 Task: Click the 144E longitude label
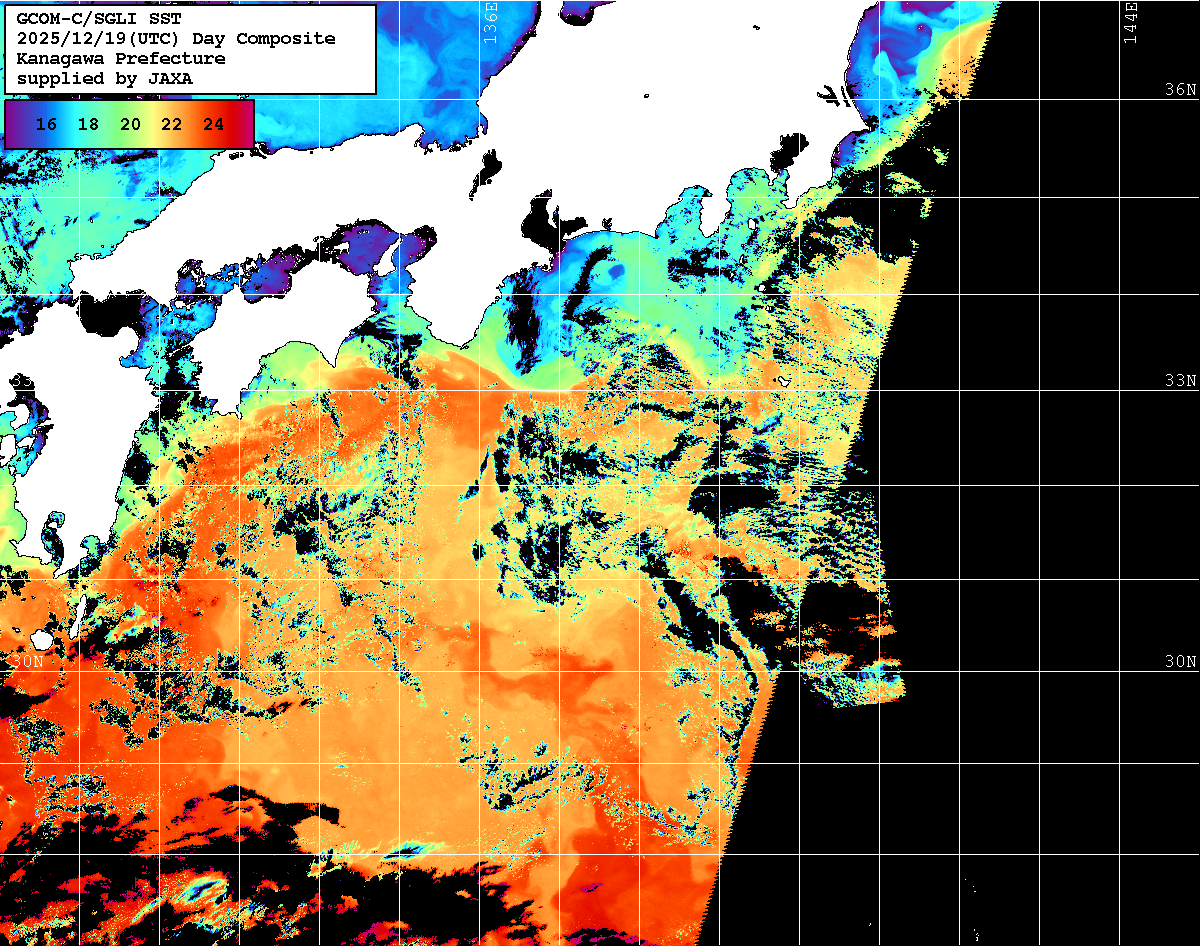[1130, 20]
